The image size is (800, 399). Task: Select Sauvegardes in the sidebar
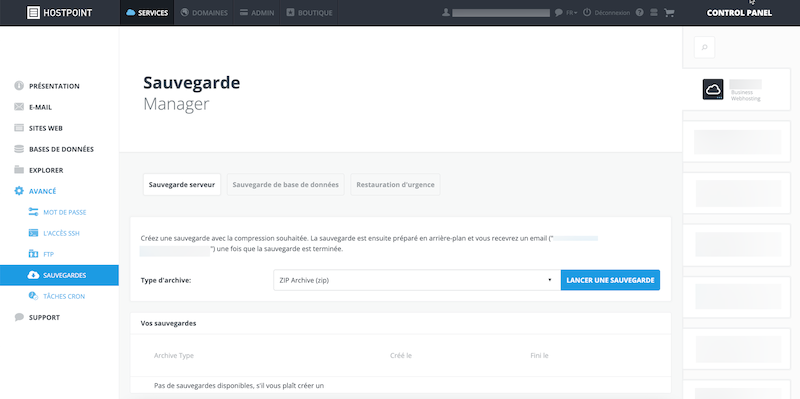coord(59,275)
